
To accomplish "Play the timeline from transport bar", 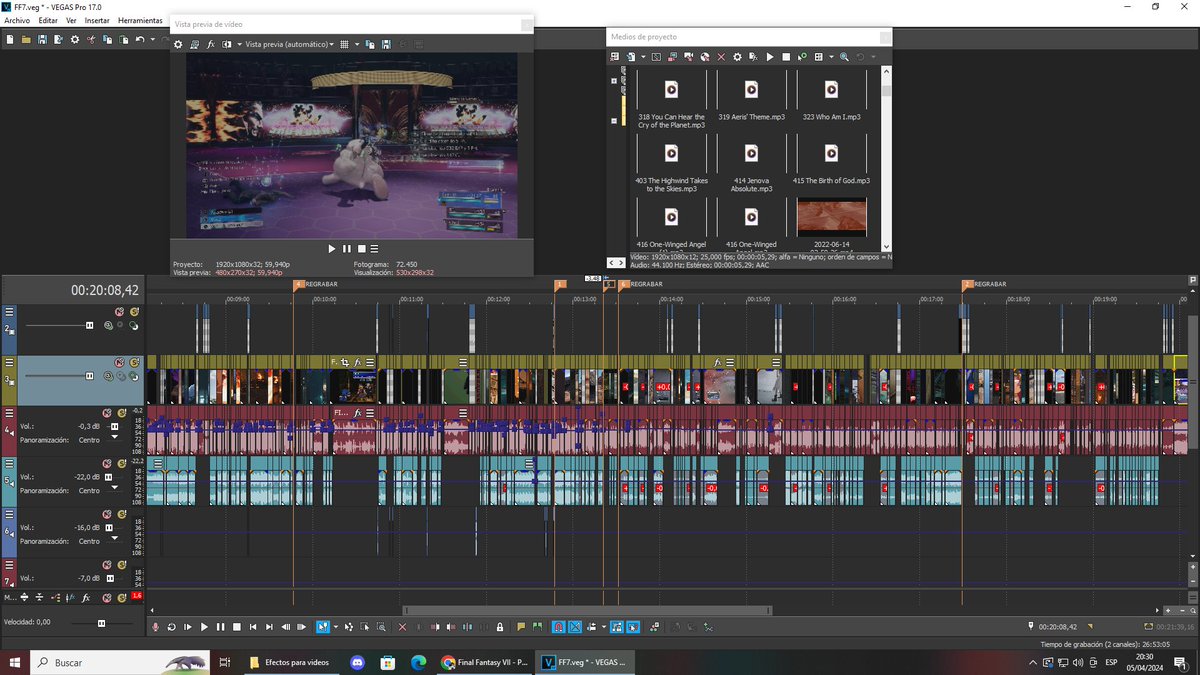I will (x=204, y=627).
